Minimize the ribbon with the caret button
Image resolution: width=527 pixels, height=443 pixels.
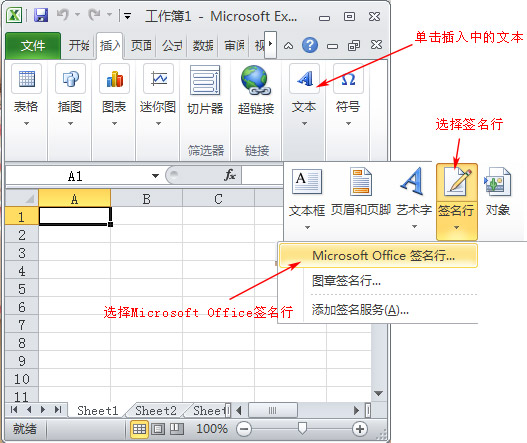point(288,46)
